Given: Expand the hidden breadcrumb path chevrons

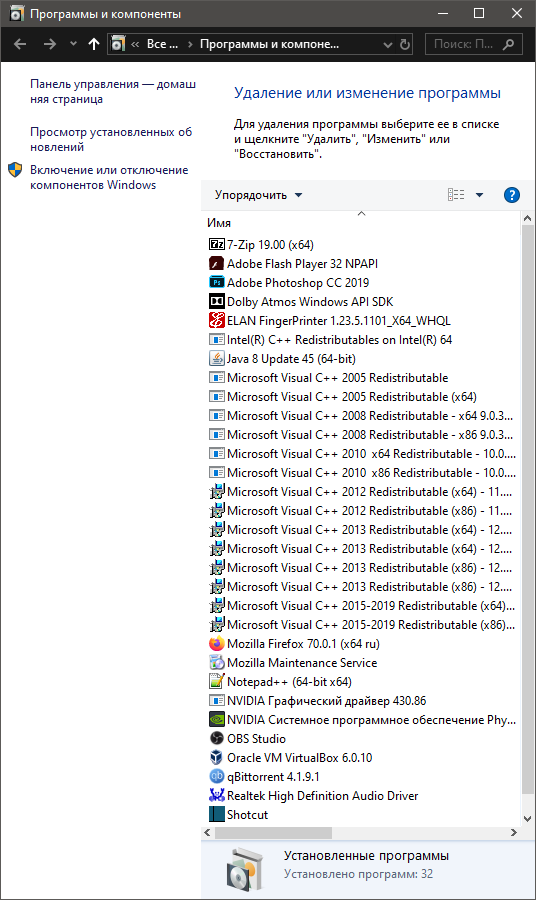Looking at the screenshot, I should point(135,44).
